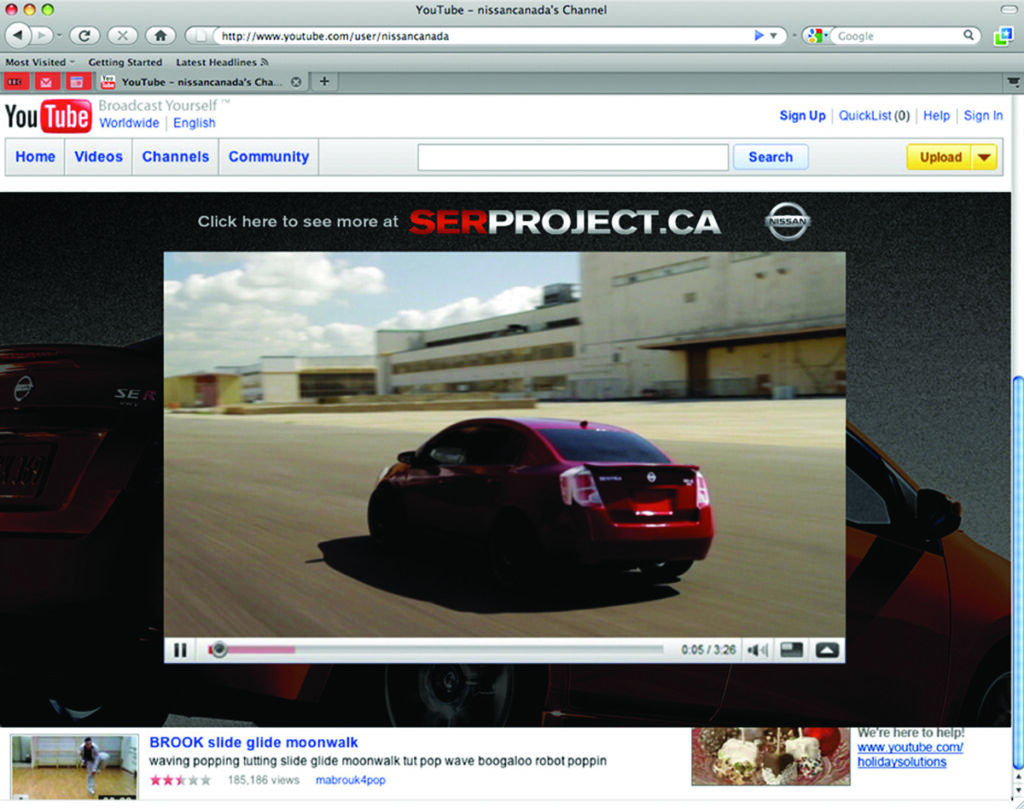The image size is (1024, 809).
Task: Focus the address bar with nissancanada URL
Action: pyautogui.click(x=483, y=36)
